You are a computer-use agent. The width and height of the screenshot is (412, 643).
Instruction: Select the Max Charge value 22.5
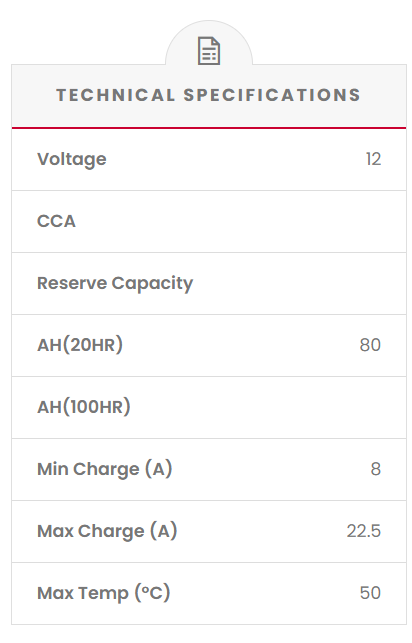pyautogui.click(x=364, y=531)
